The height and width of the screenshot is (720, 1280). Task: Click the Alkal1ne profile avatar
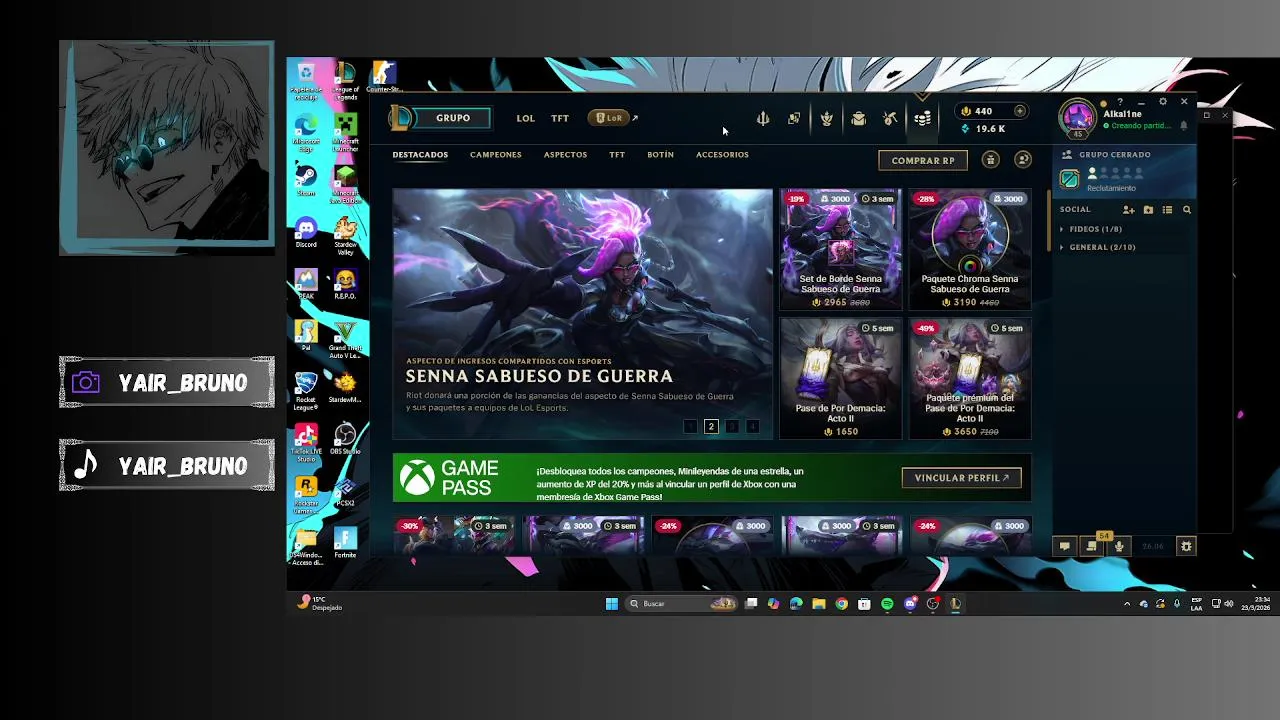pyautogui.click(x=1078, y=117)
